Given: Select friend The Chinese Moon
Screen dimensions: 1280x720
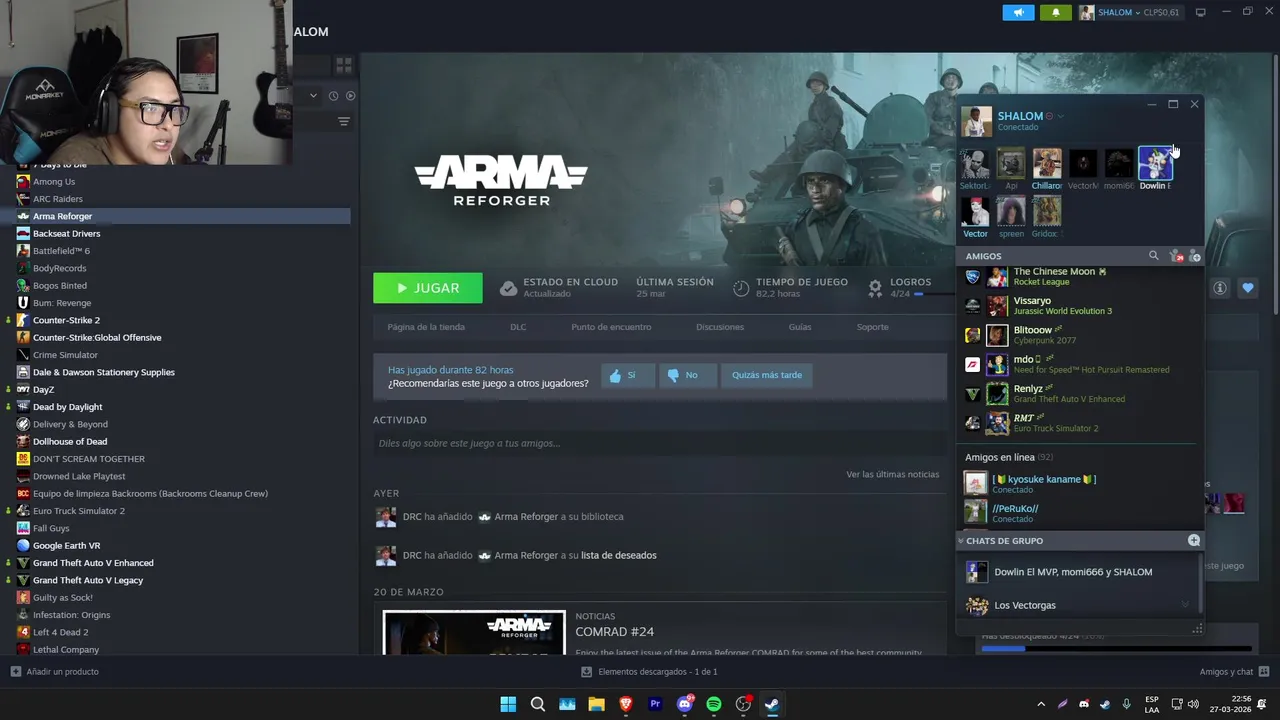Looking at the screenshot, I should pyautogui.click(x=1080, y=276).
